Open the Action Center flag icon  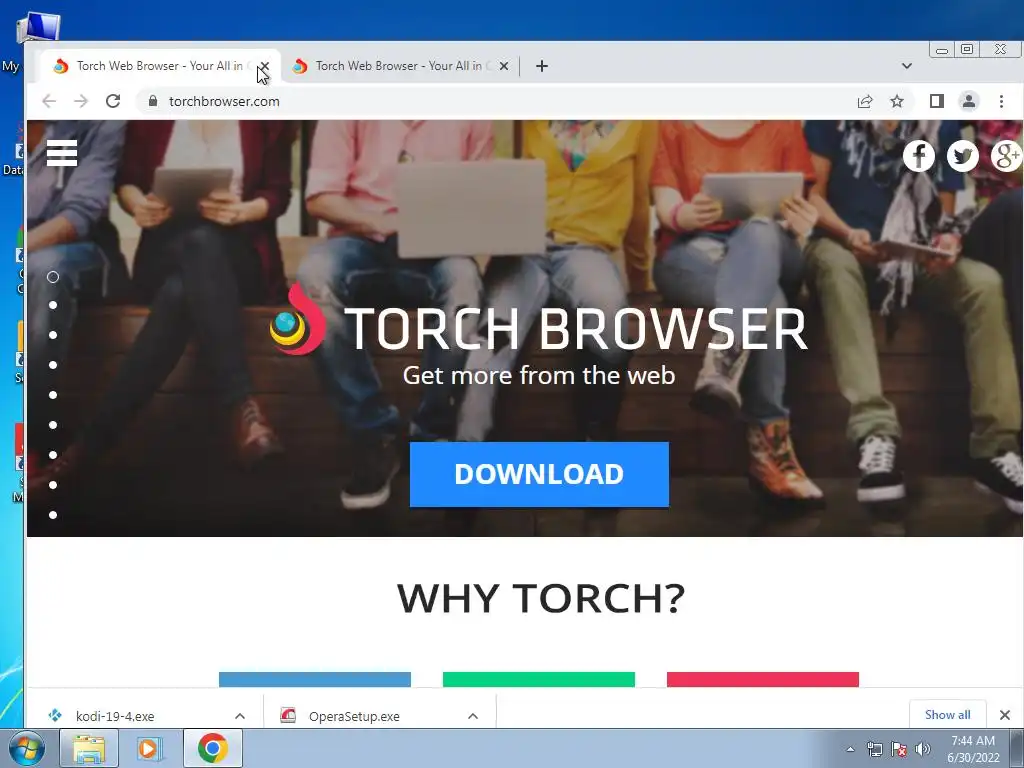pos(899,749)
